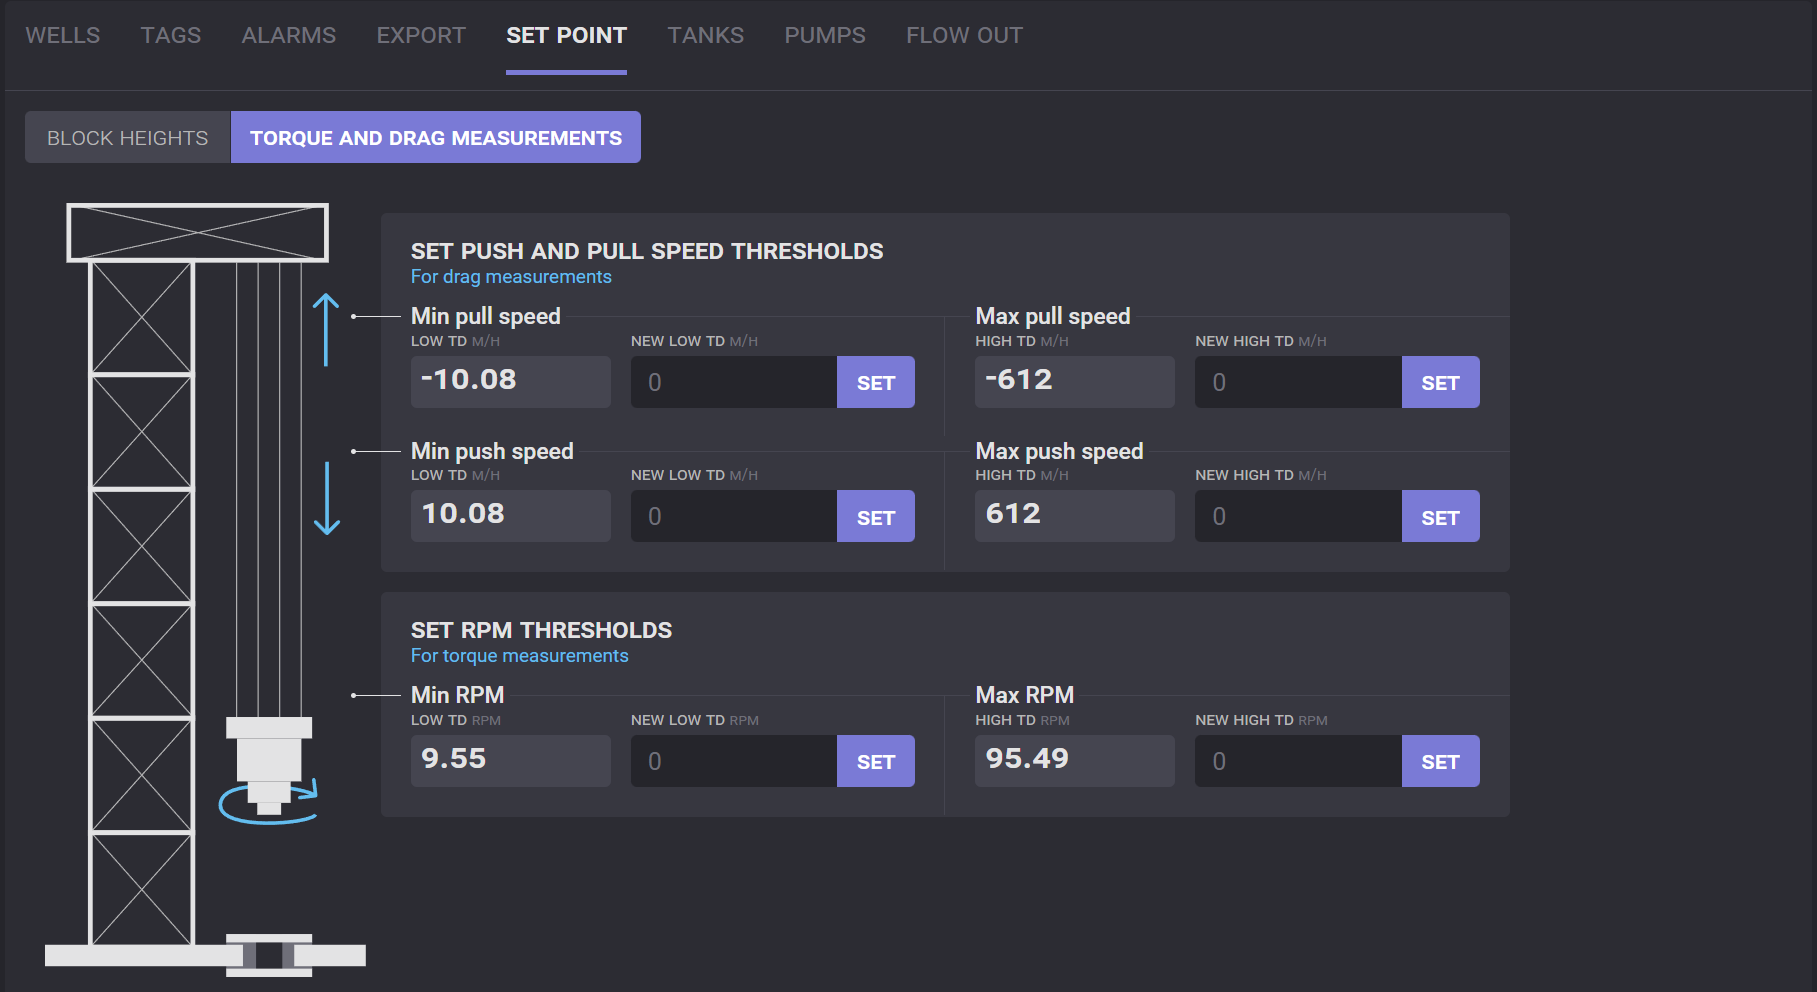Click the Min RPM new low input
The width and height of the screenshot is (1817, 992).
point(734,761)
